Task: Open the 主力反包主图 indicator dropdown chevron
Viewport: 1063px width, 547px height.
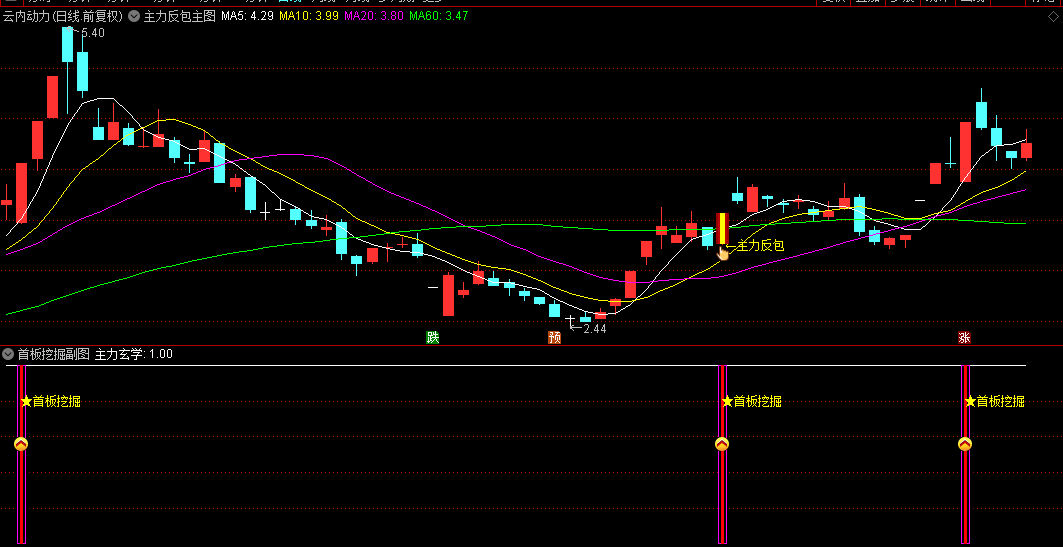Action: pos(134,16)
